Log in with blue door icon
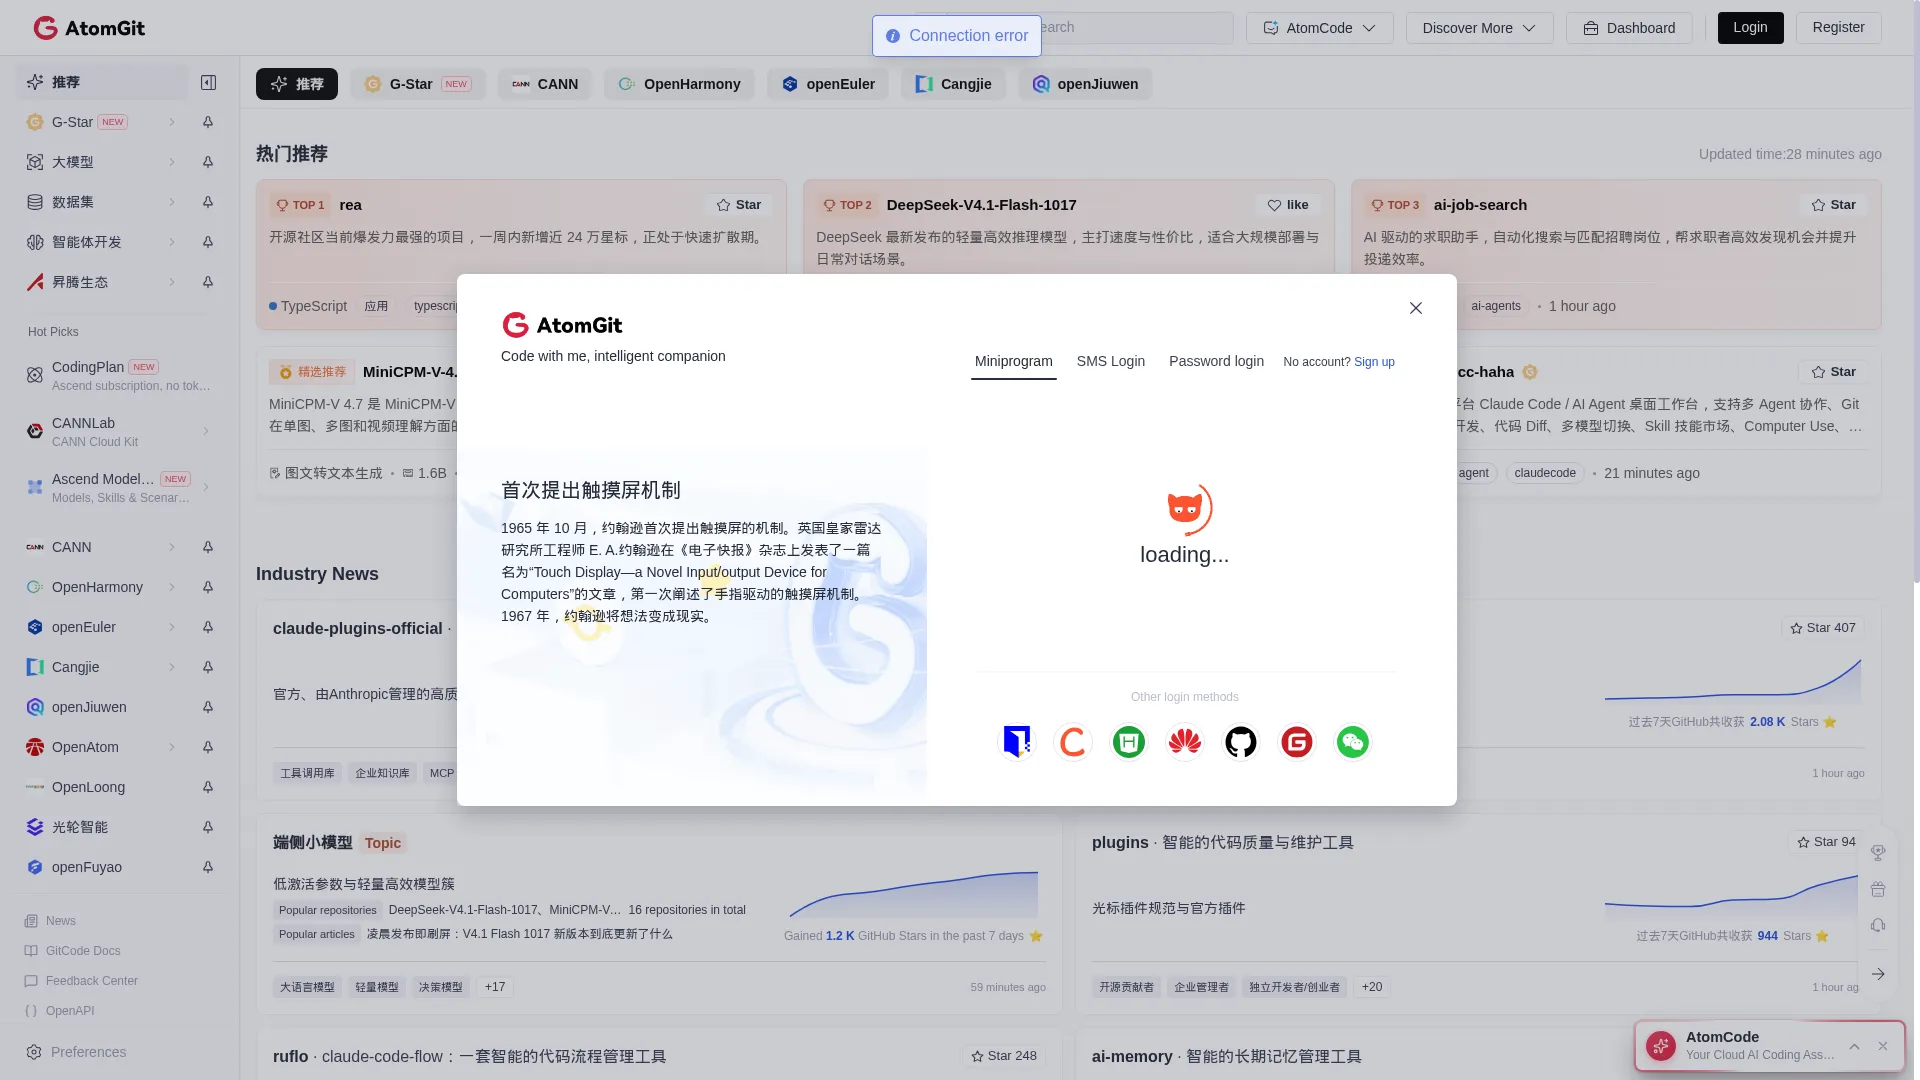Screen dimensions: 1920x1080 tap(1016, 742)
